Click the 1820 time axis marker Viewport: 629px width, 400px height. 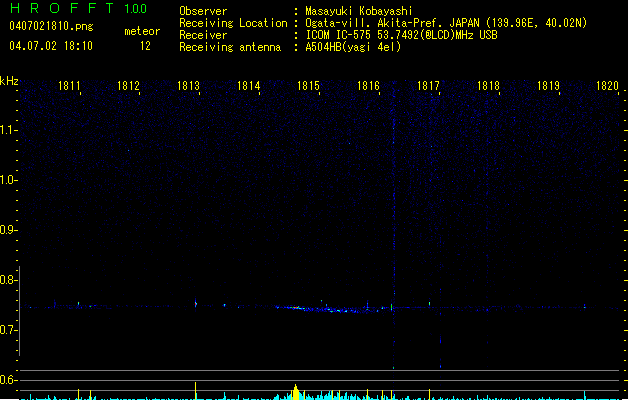click(x=608, y=85)
